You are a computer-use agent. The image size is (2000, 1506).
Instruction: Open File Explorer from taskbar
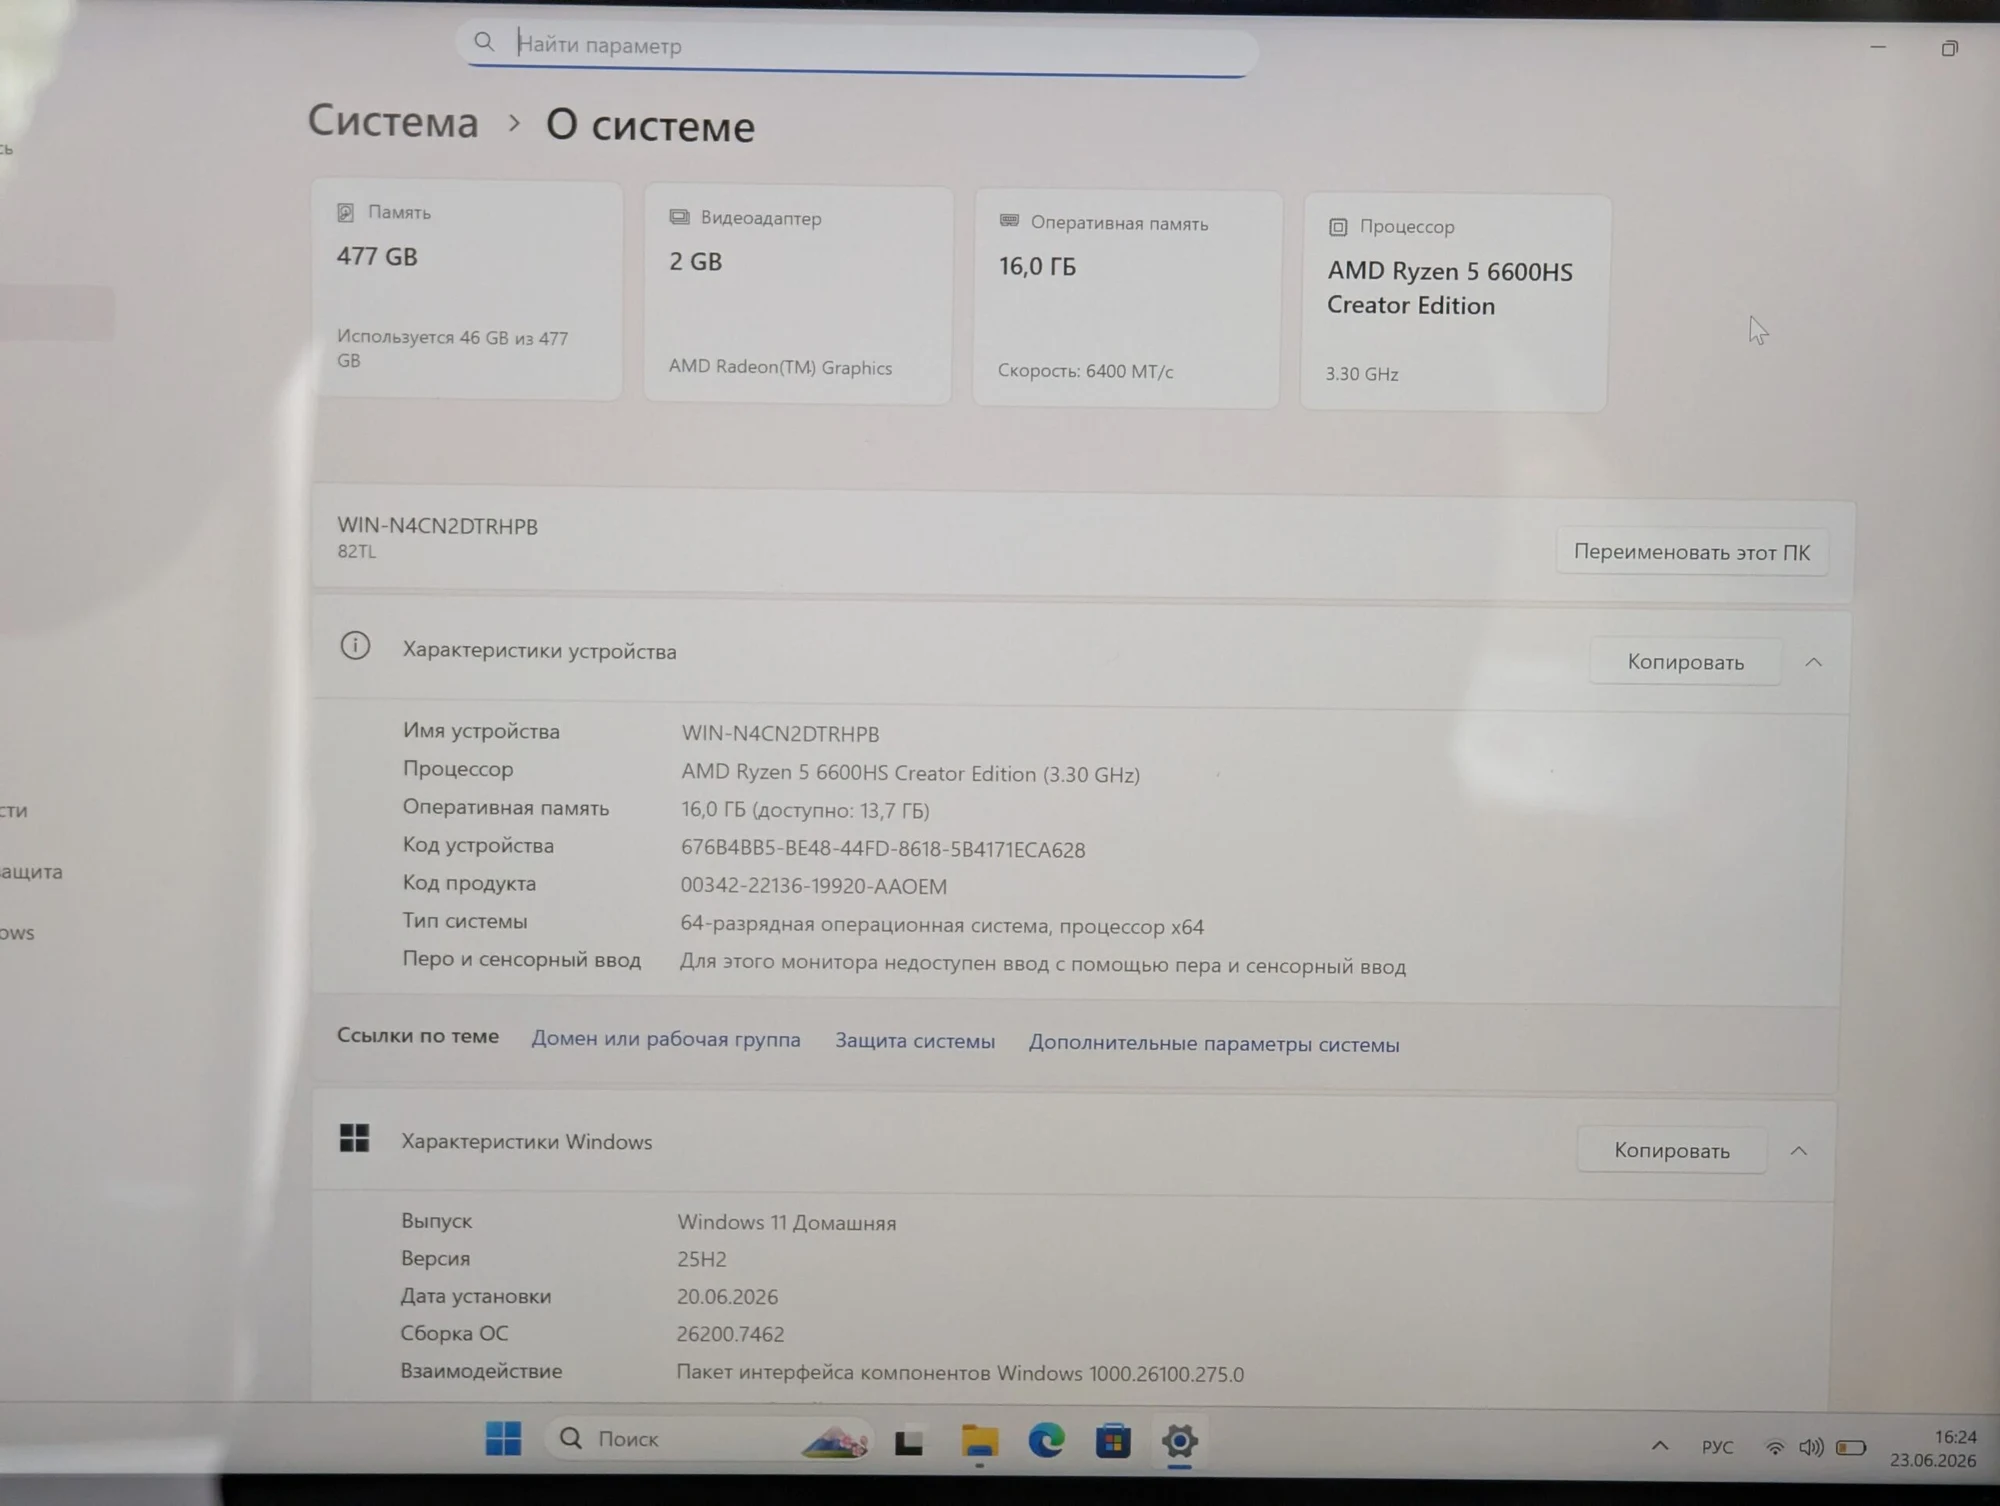(x=979, y=1441)
